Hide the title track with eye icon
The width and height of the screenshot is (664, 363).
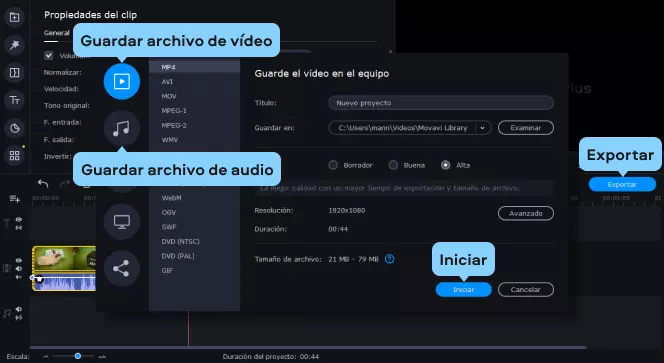[x=19, y=219]
